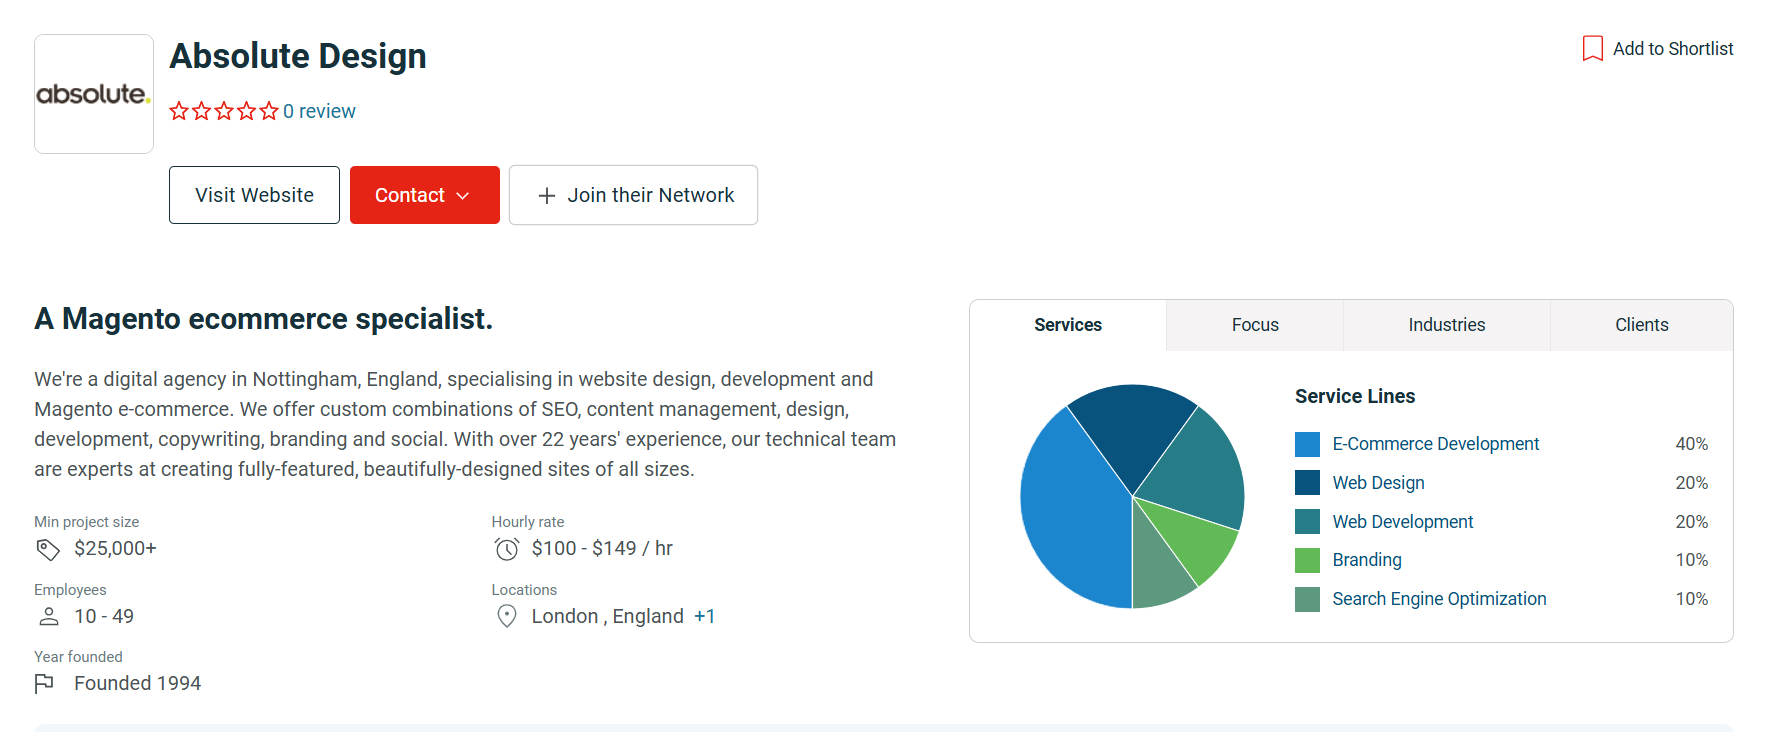This screenshot has width=1787, height=732.
Task: Click Join their Network button
Action: 633,195
